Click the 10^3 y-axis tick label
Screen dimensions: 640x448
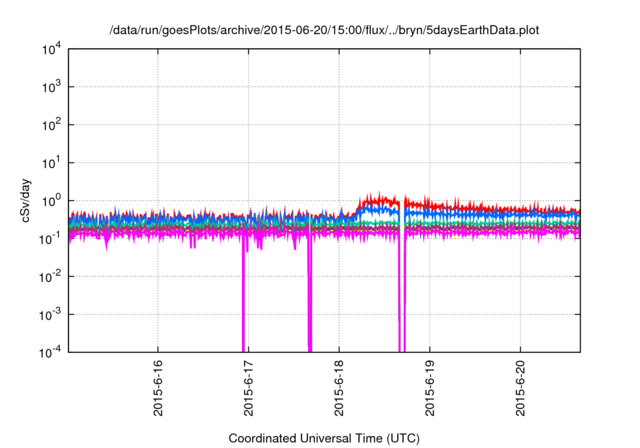51,87
